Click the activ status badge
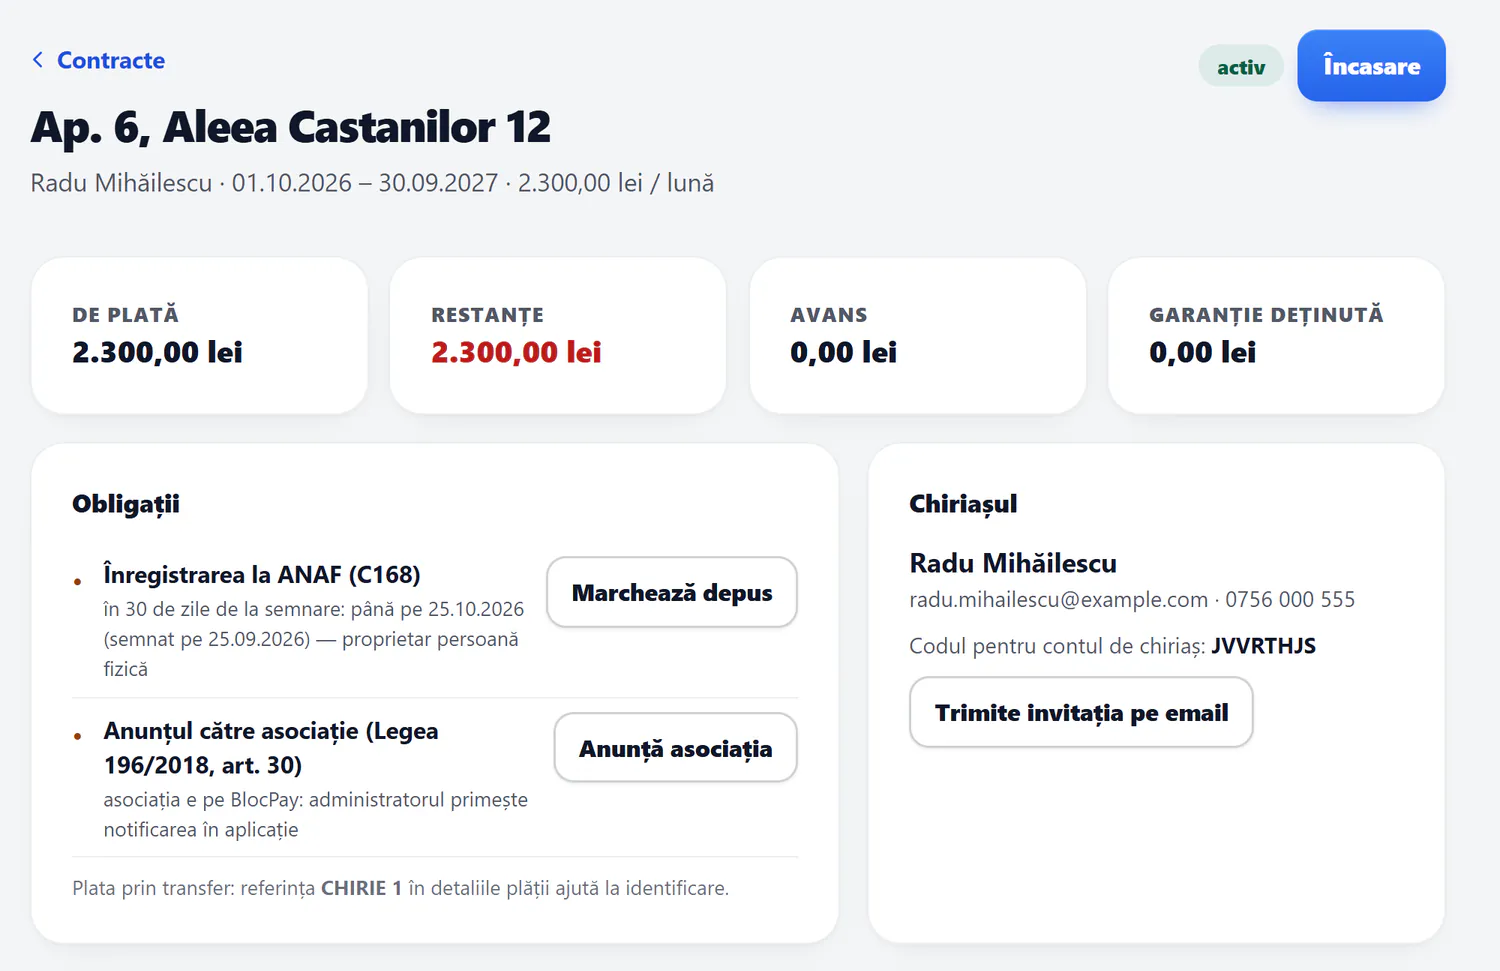This screenshot has width=1500, height=971. tap(1241, 67)
